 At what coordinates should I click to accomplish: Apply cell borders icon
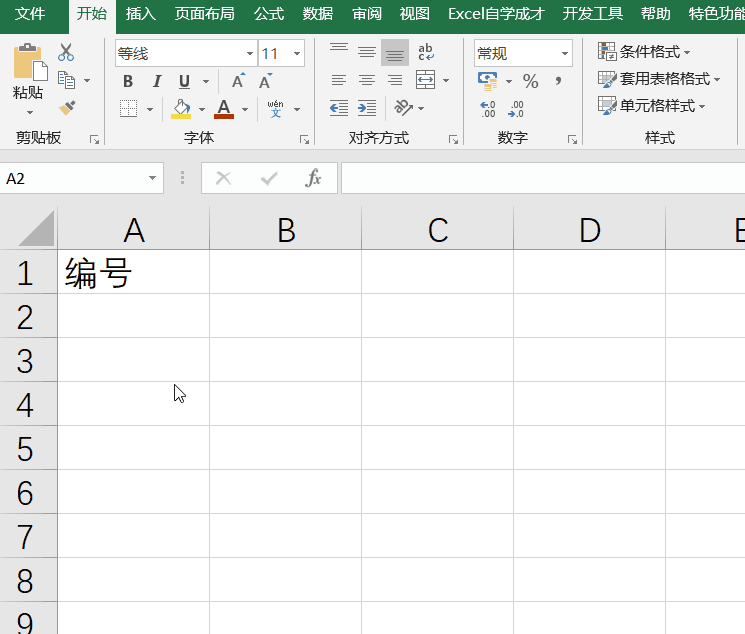128,109
